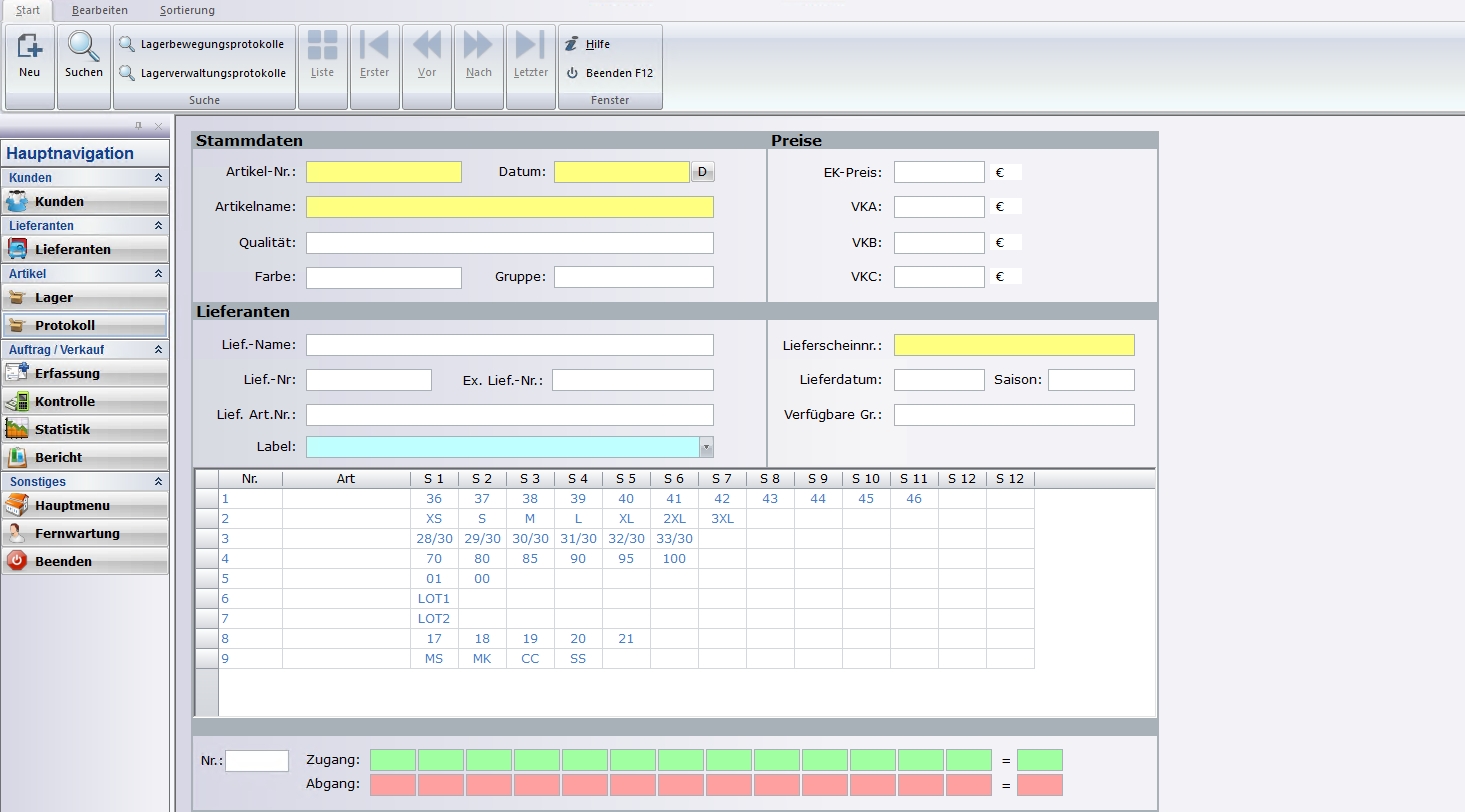Click the D button beside Datum
Image resolution: width=1465 pixels, height=812 pixels.
point(702,172)
